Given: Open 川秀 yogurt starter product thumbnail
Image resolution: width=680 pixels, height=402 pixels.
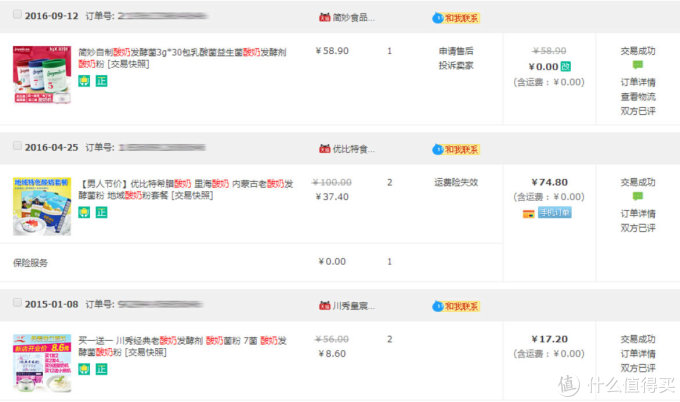Looking at the screenshot, I should 42,363.
